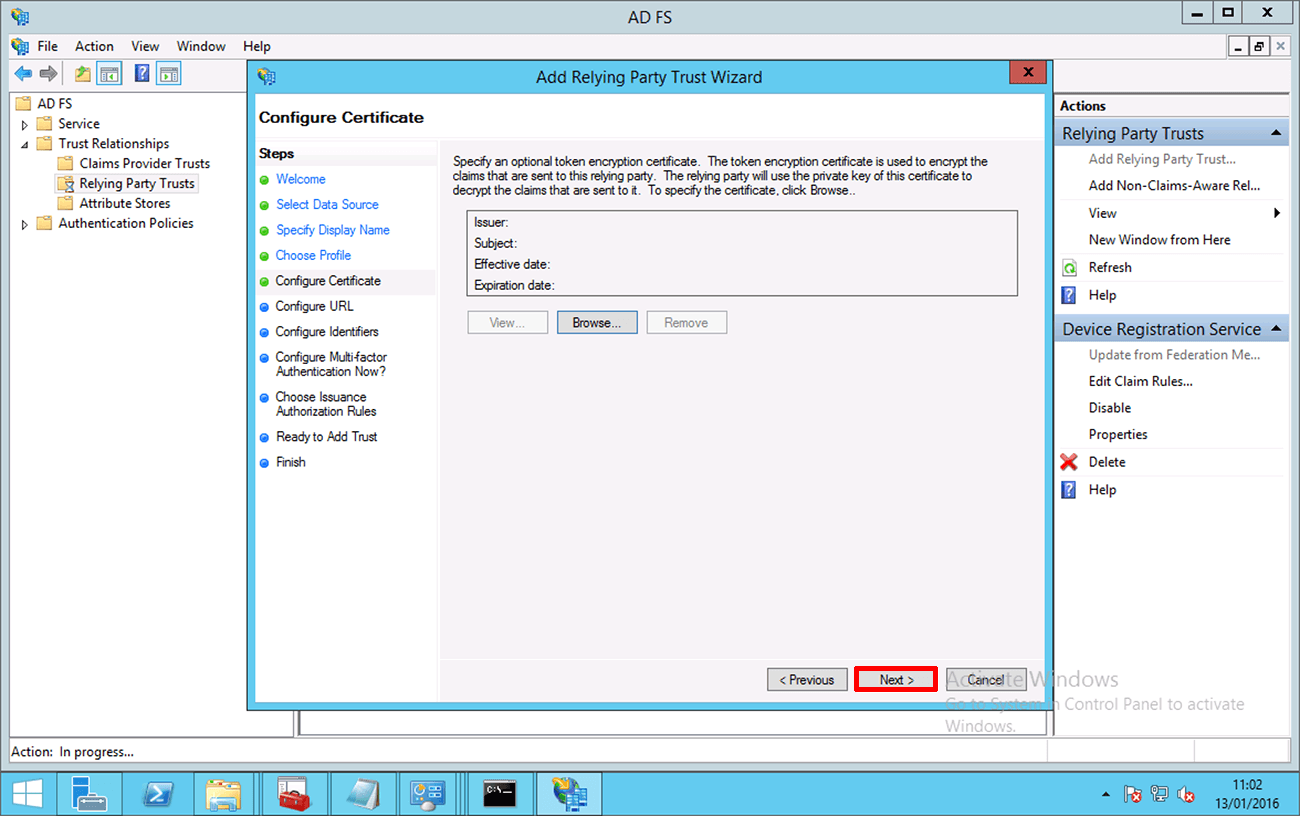Click the Help icon under Device Registration Service actions

1069,490
